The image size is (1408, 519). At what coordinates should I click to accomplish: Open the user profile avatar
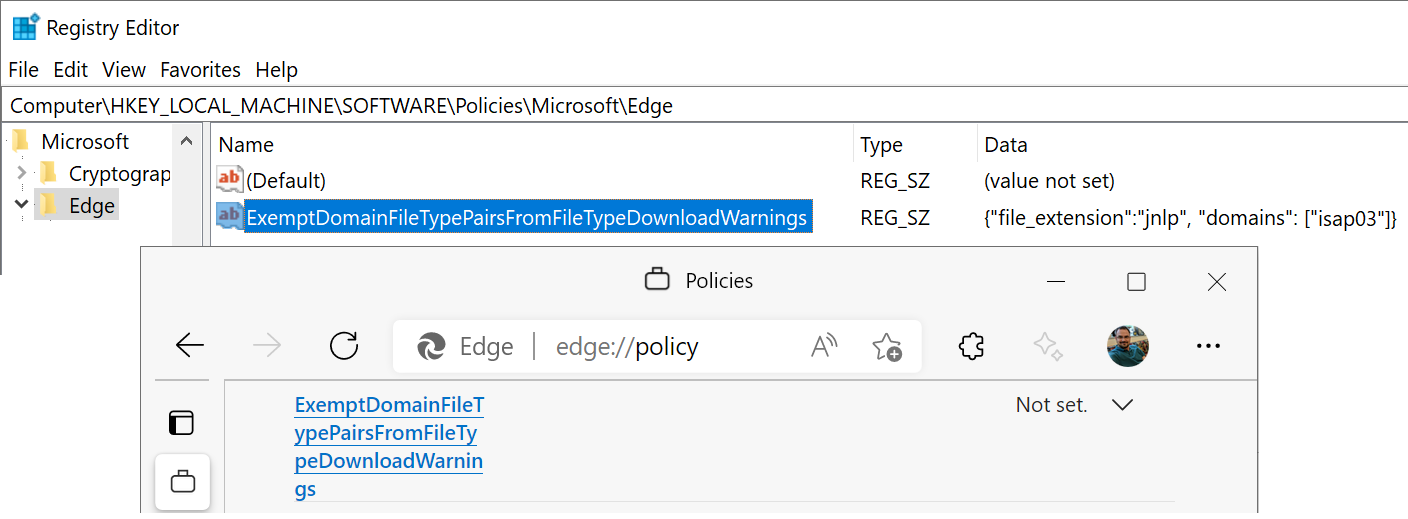[1127, 346]
